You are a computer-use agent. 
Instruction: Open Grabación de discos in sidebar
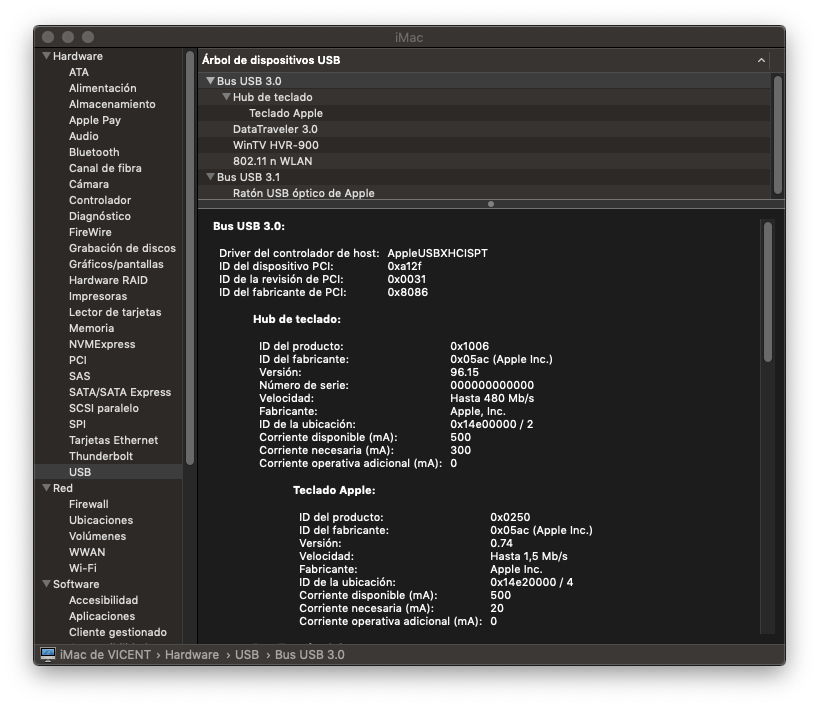[122, 248]
